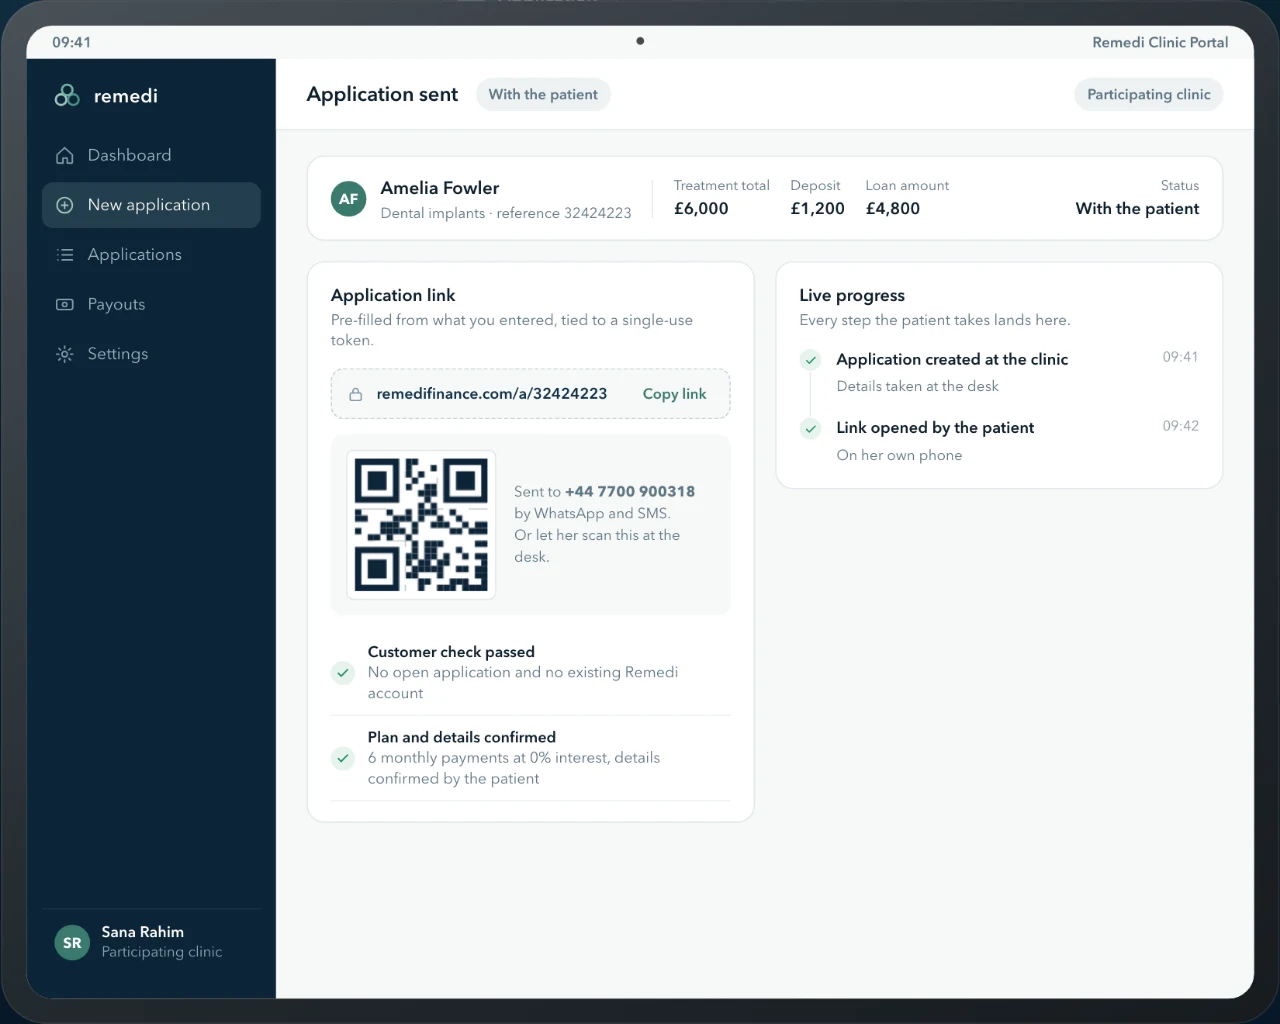Click 'Dental implants · reference 32424223' text
Viewport: 1280px width, 1024px height.
506,213
